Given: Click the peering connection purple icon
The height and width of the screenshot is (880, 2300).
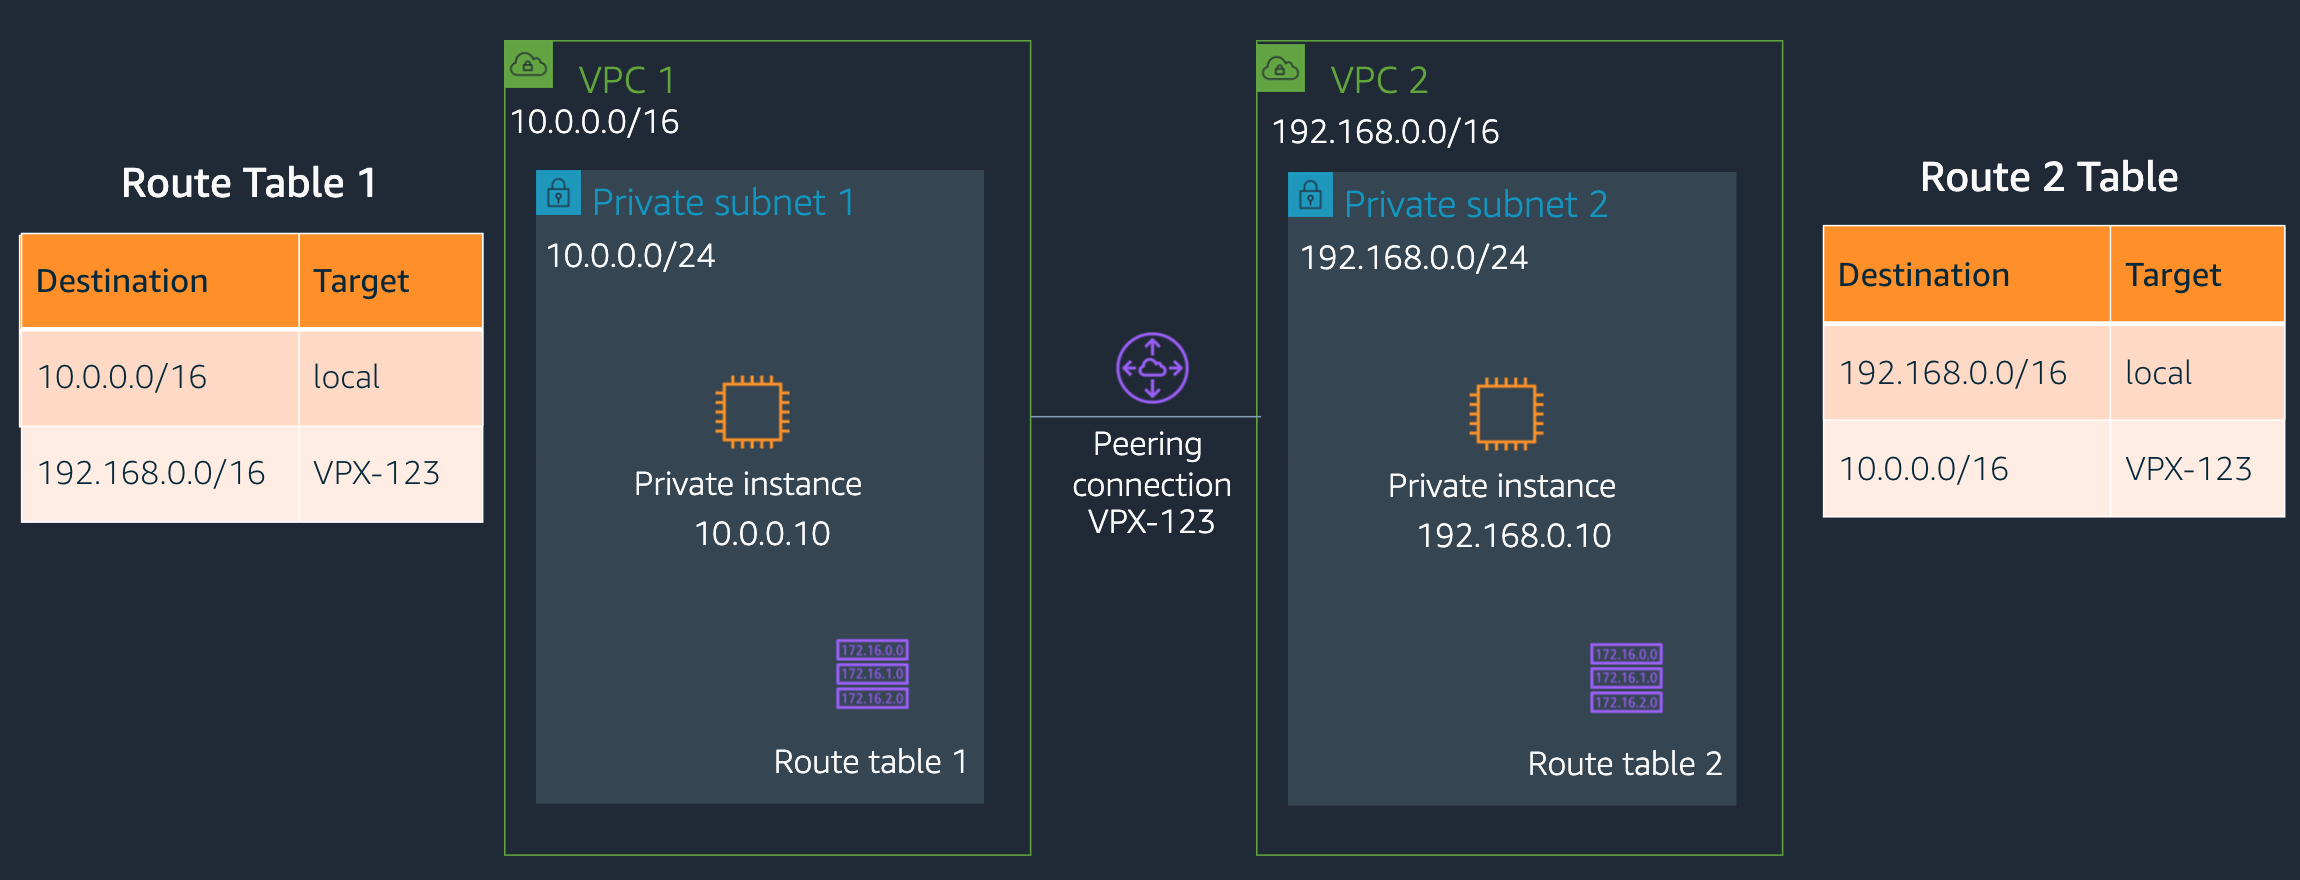Looking at the screenshot, I should point(1152,367).
